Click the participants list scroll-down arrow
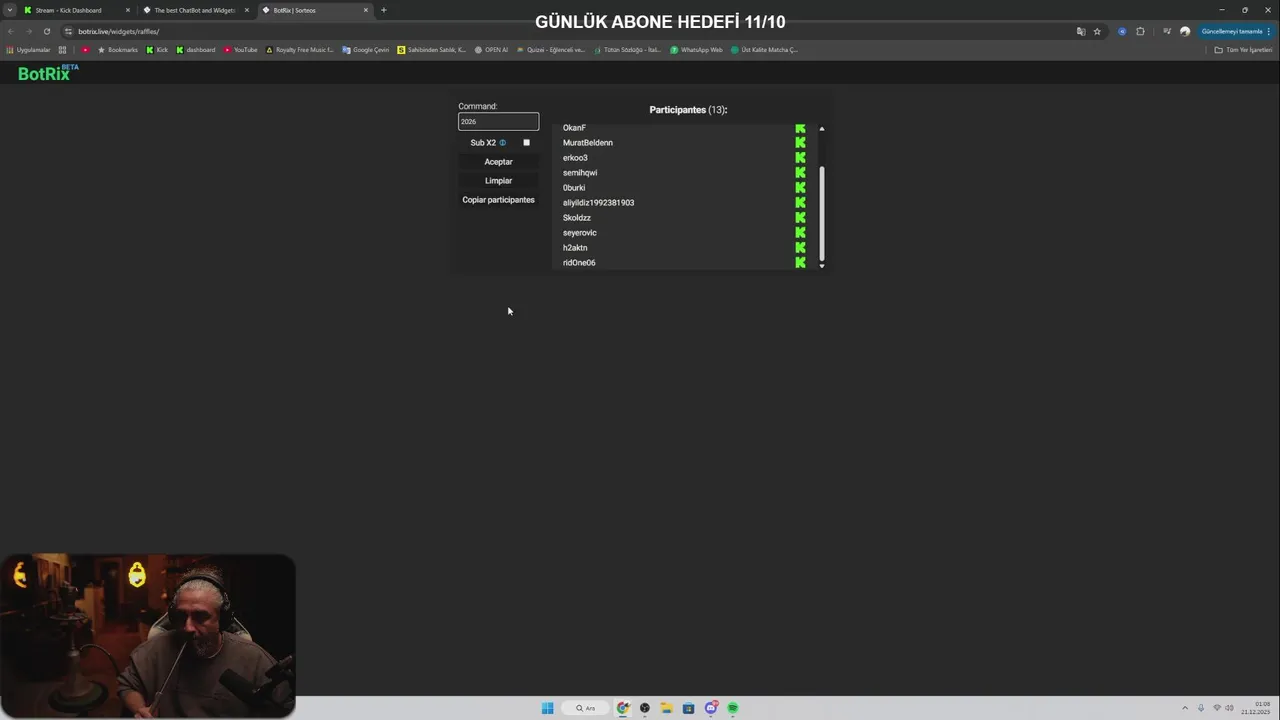The image size is (1280, 720). (822, 266)
